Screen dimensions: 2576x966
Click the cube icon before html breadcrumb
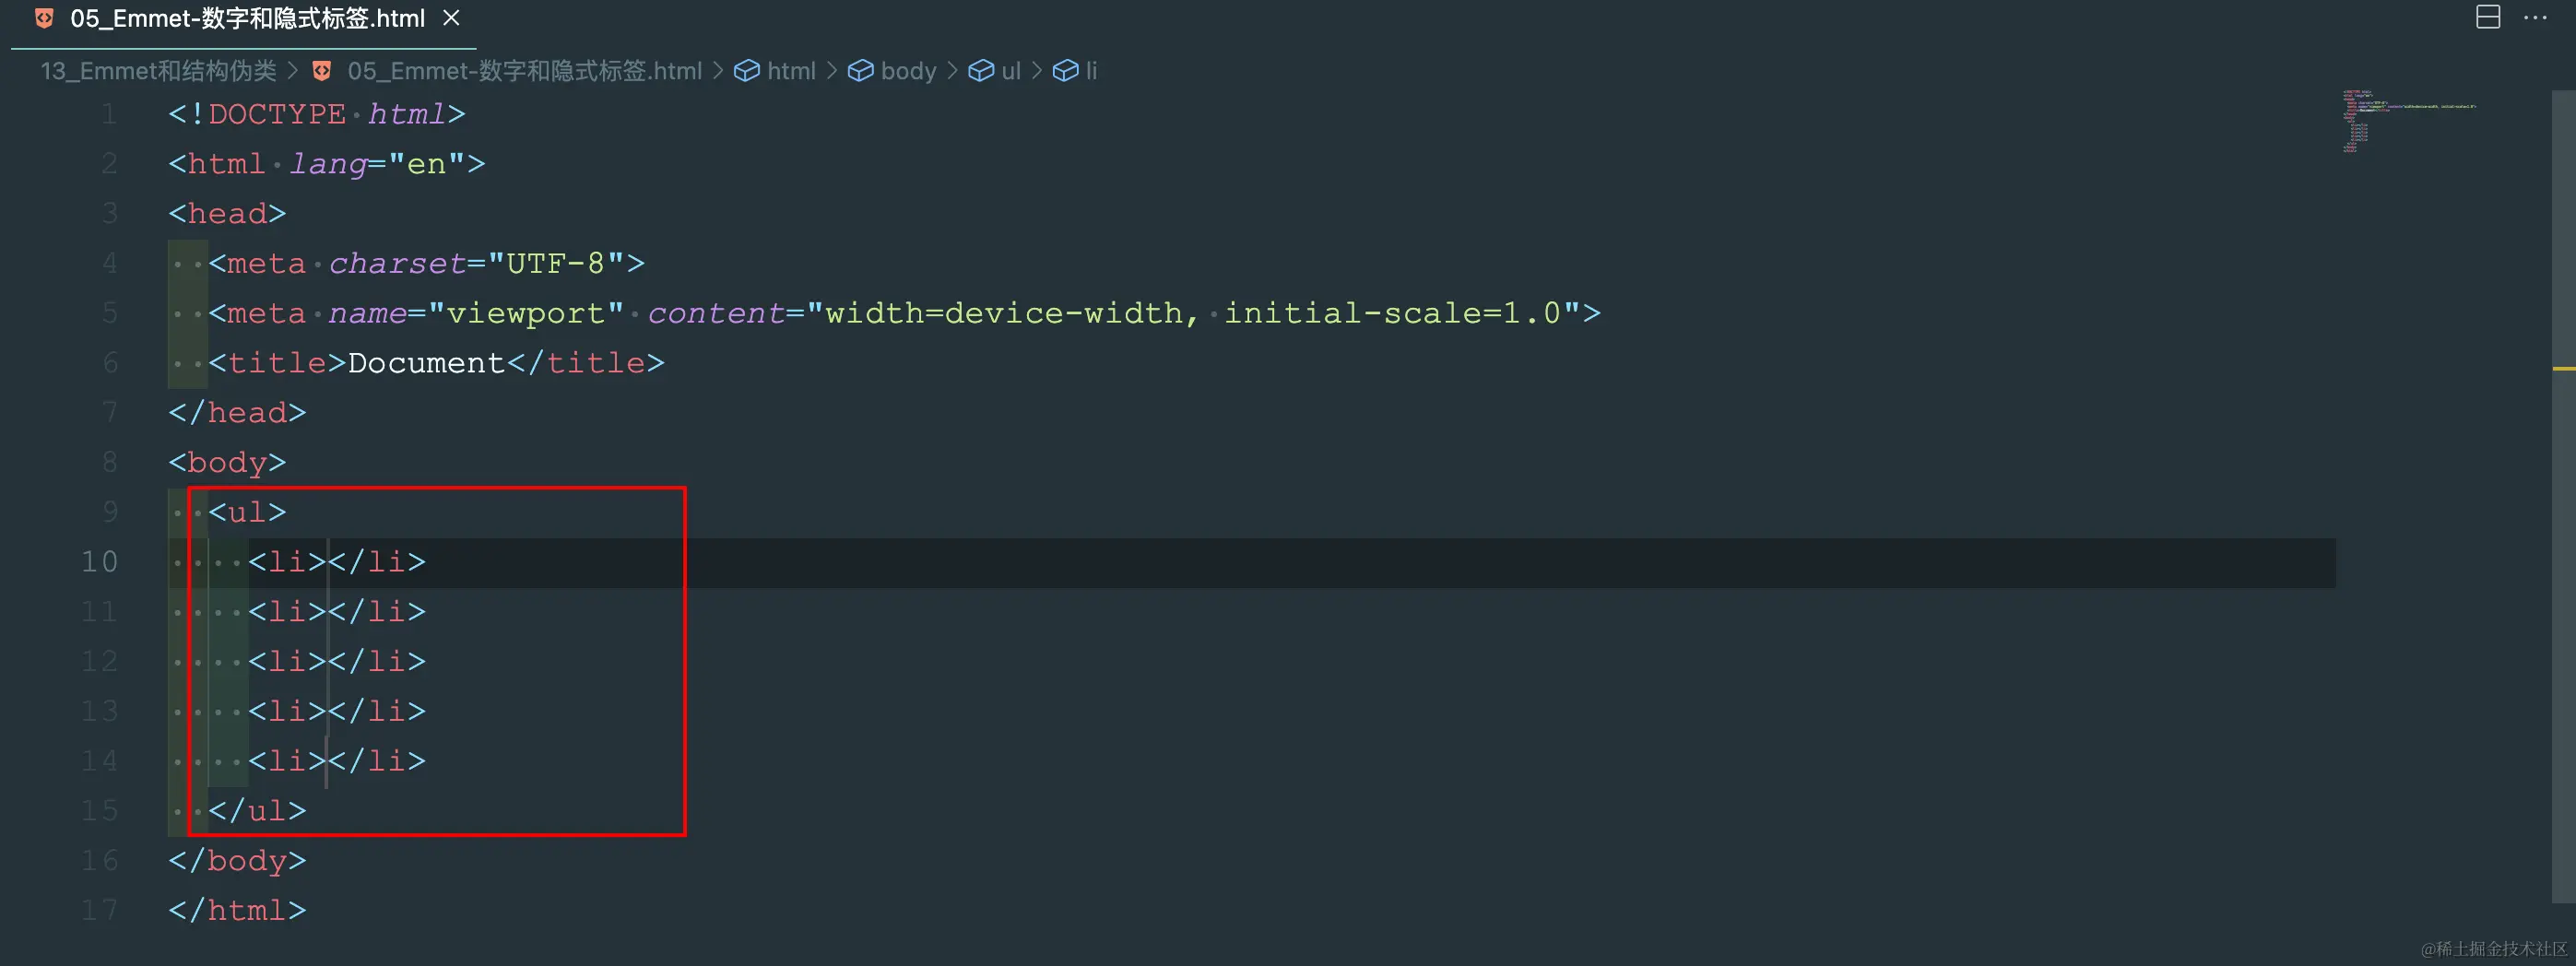[x=747, y=71]
